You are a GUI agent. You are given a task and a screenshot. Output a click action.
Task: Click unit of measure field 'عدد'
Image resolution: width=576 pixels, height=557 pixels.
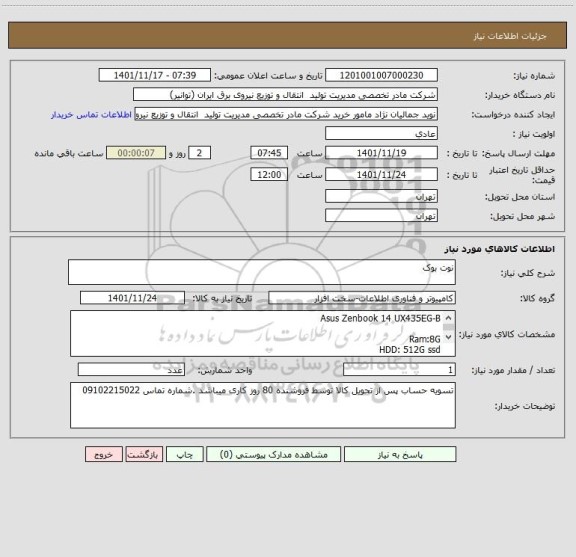pyautogui.click(x=131, y=370)
